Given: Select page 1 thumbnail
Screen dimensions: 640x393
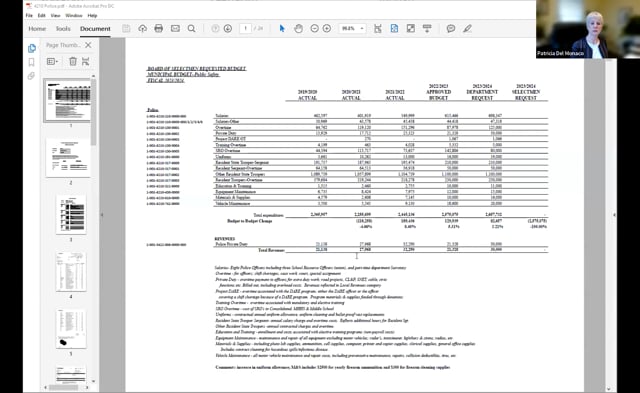Looking at the screenshot, I should click(x=67, y=100).
